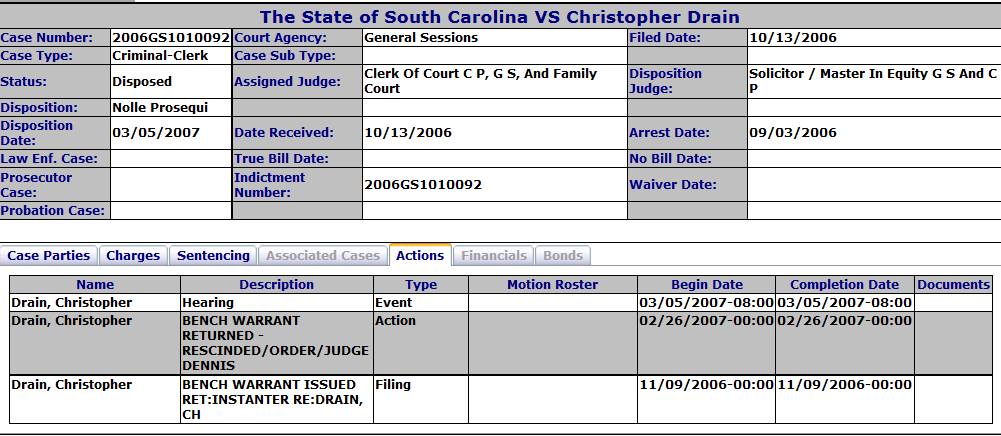Switch to the Charges tab

pyautogui.click(x=133, y=255)
